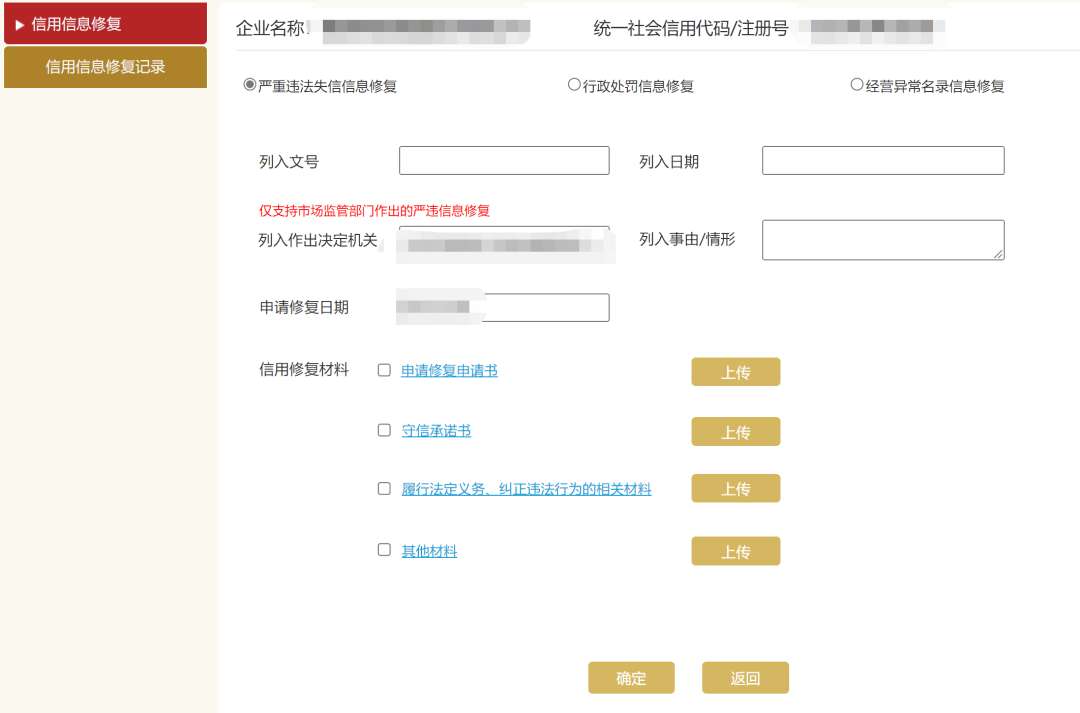1080x713 pixels.
Task: Click the 列入日期 input field
Action: pyautogui.click(x=883, y=161)
